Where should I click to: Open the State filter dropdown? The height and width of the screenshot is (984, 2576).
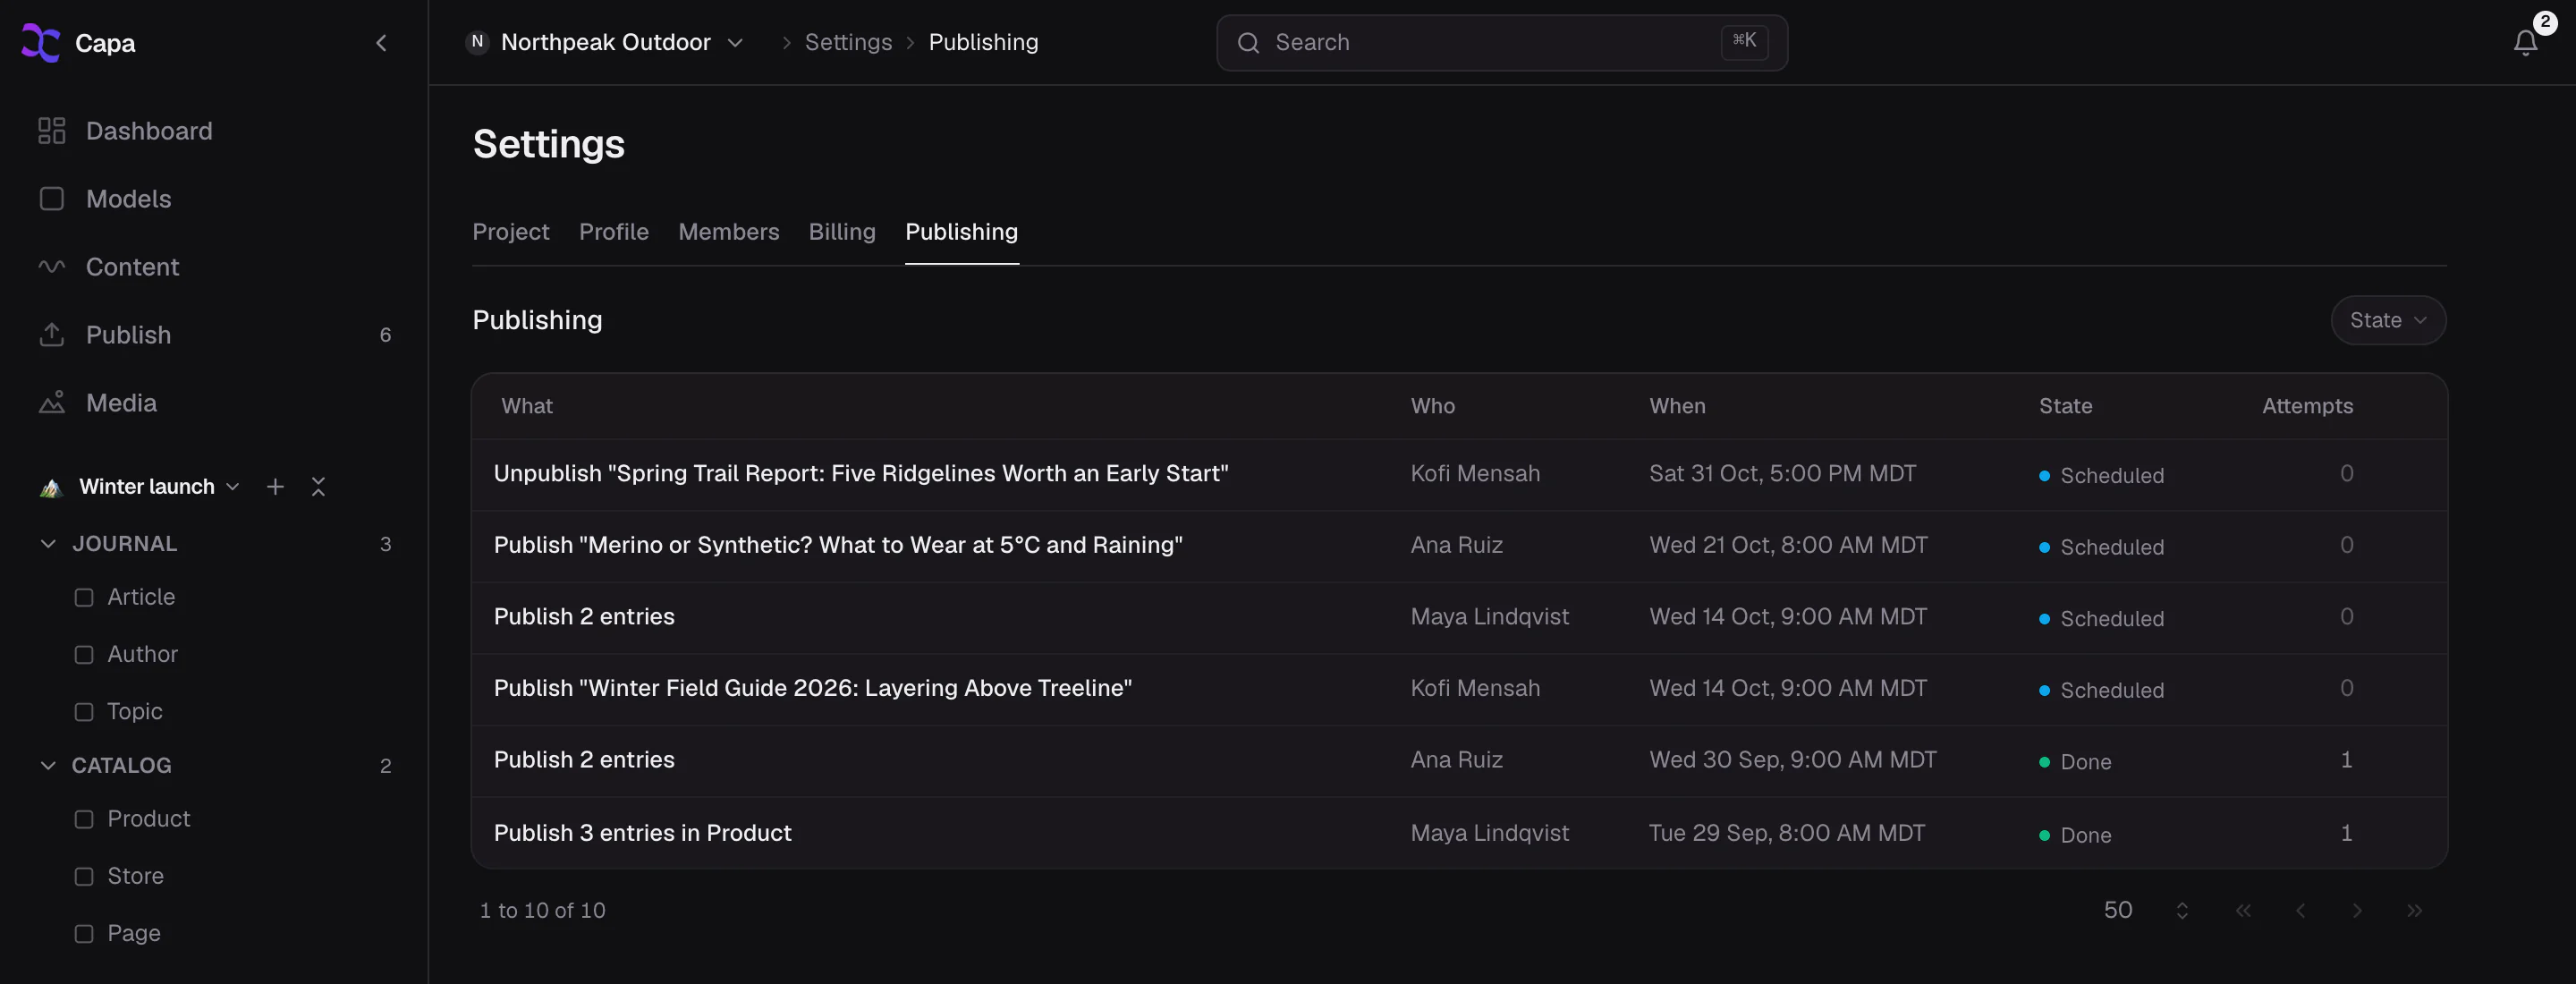pyautogui.click(x=2388, y=321)
